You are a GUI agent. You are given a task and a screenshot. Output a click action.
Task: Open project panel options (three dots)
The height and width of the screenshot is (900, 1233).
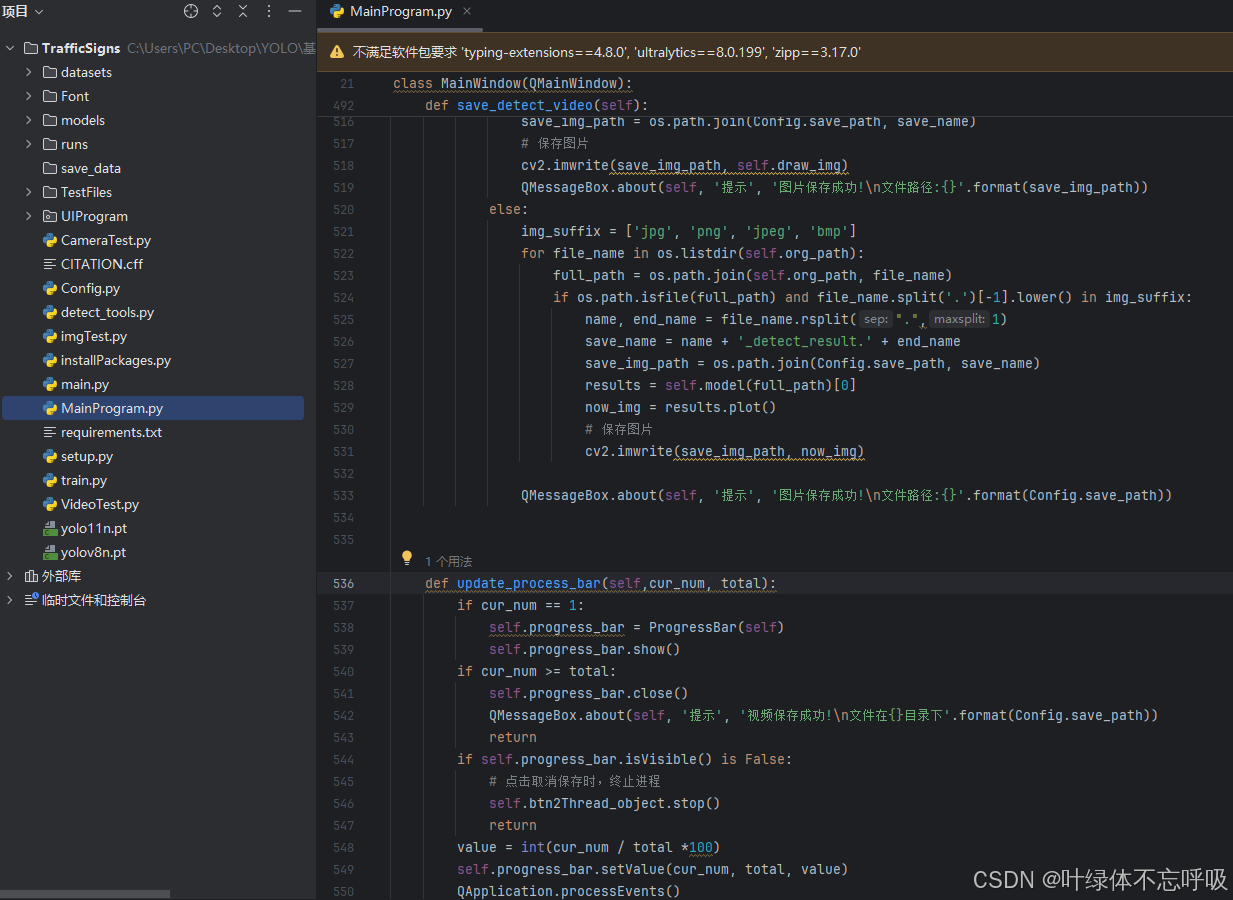(269, 11)
